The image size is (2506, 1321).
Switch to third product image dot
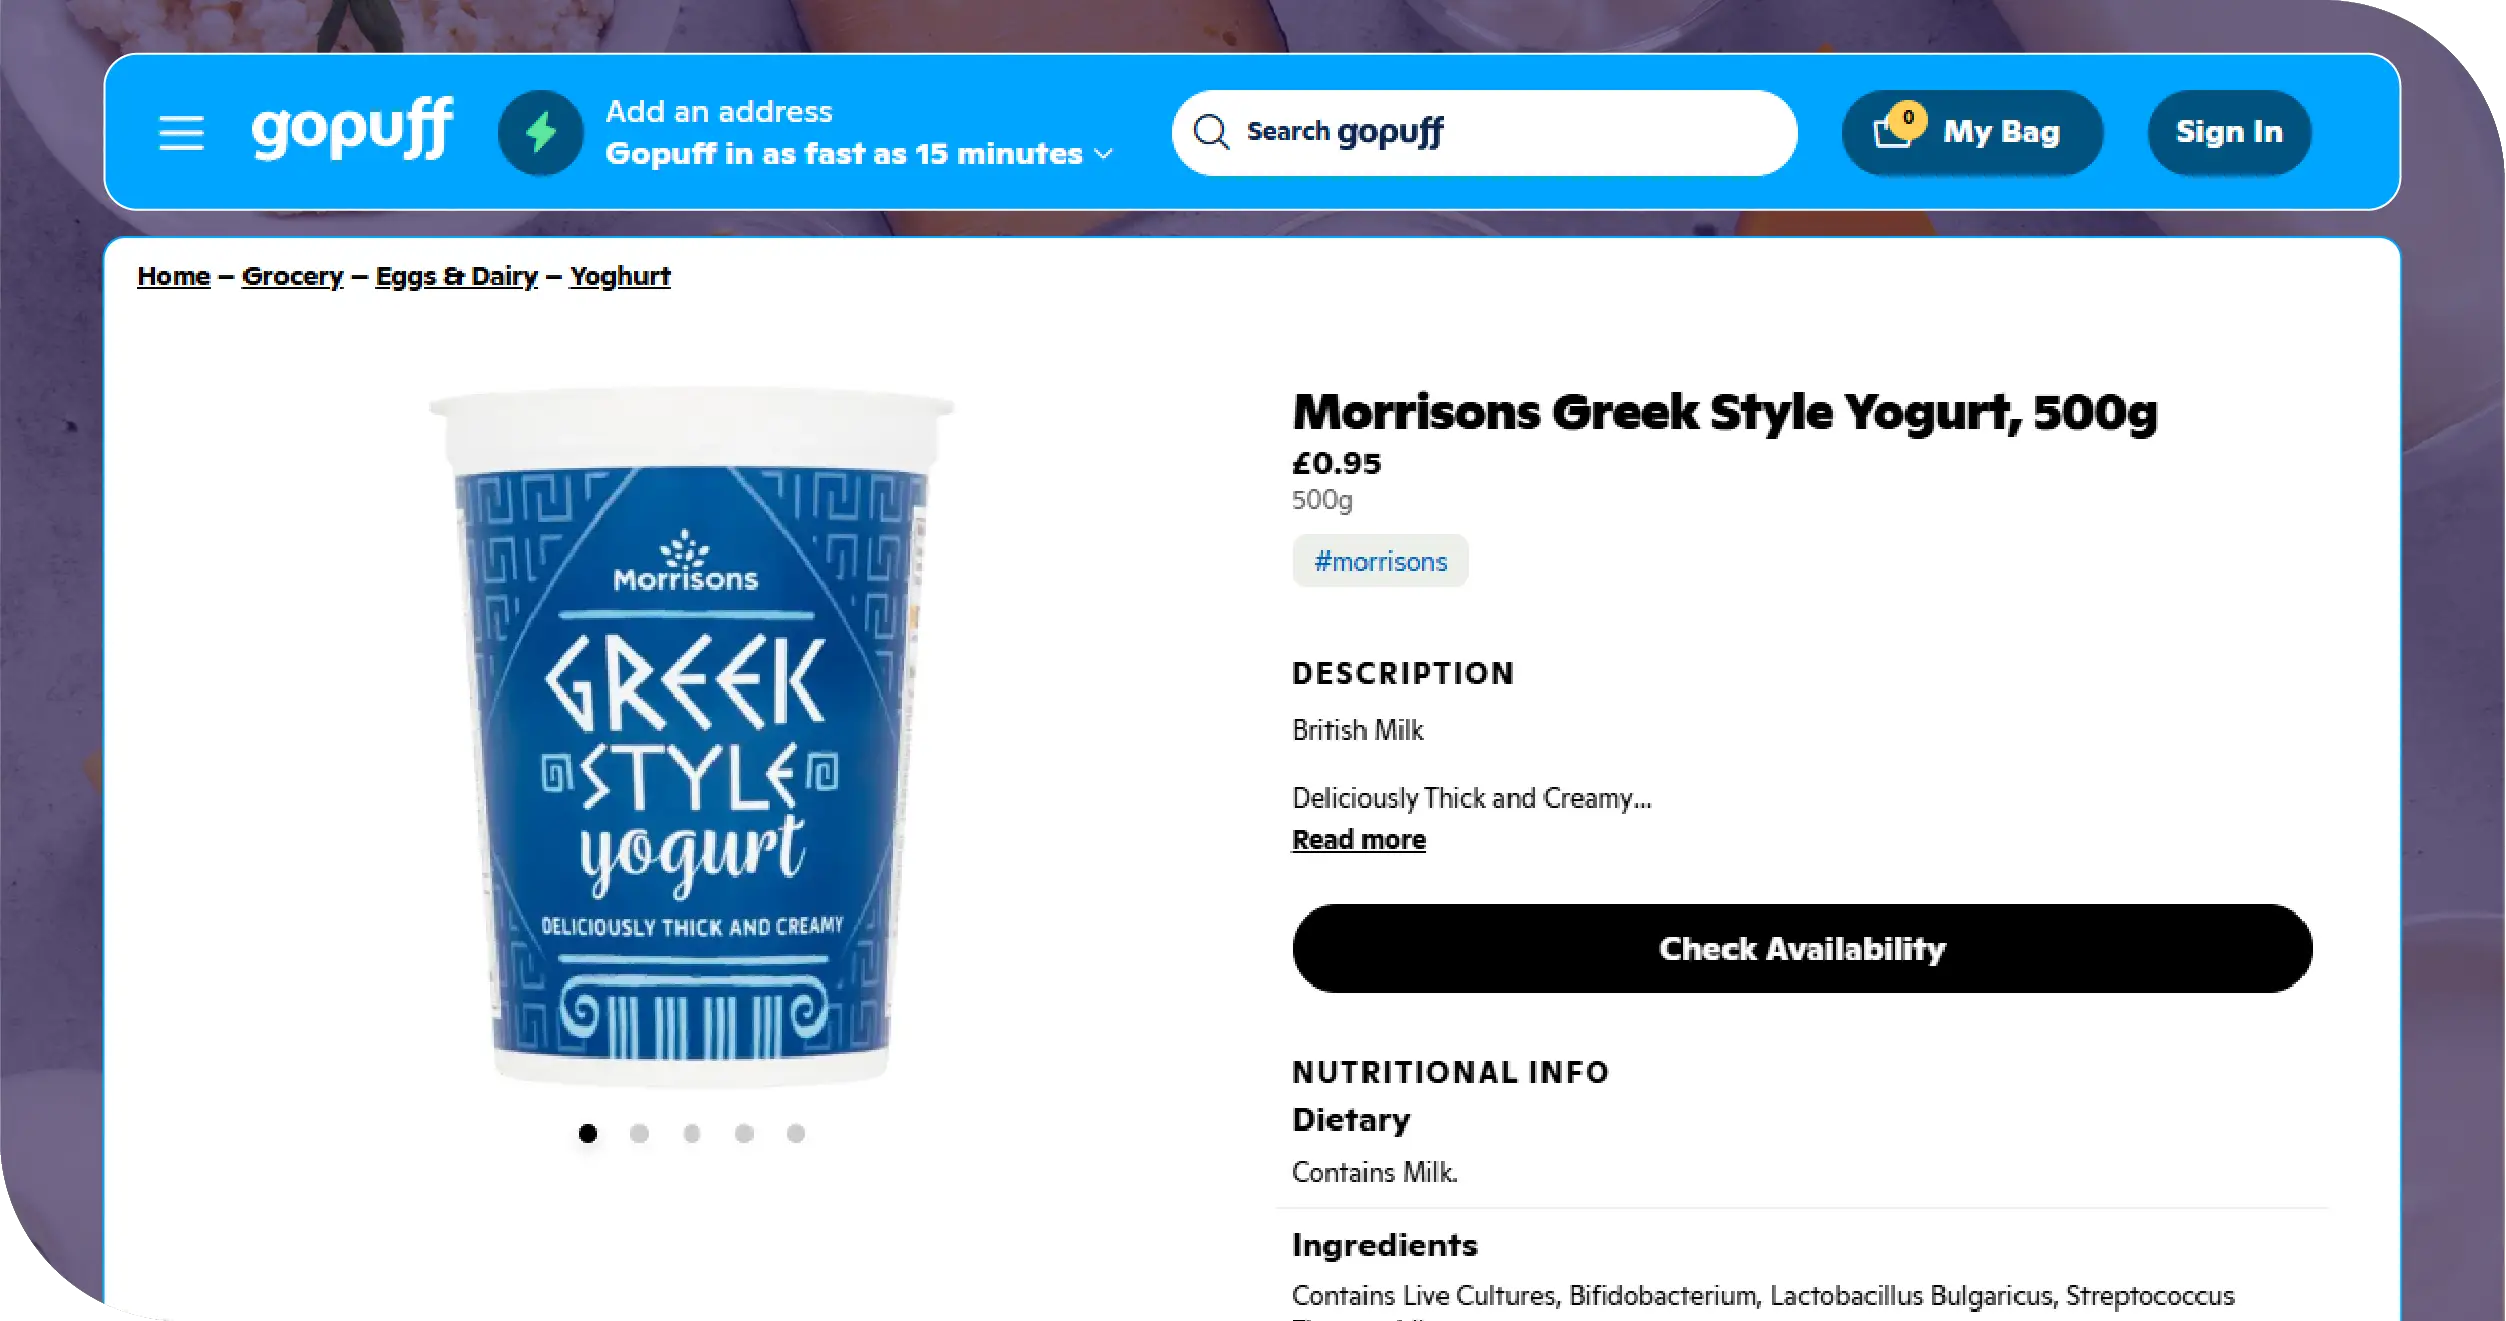[692, 1133]
